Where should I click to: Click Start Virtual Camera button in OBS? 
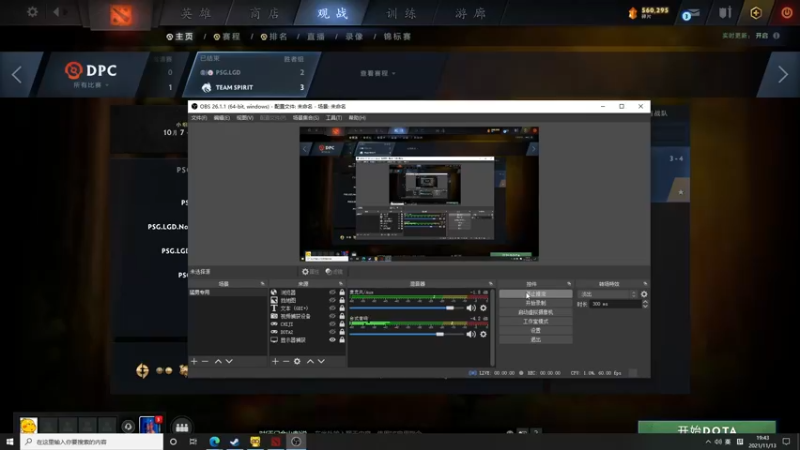pos(535,312)
